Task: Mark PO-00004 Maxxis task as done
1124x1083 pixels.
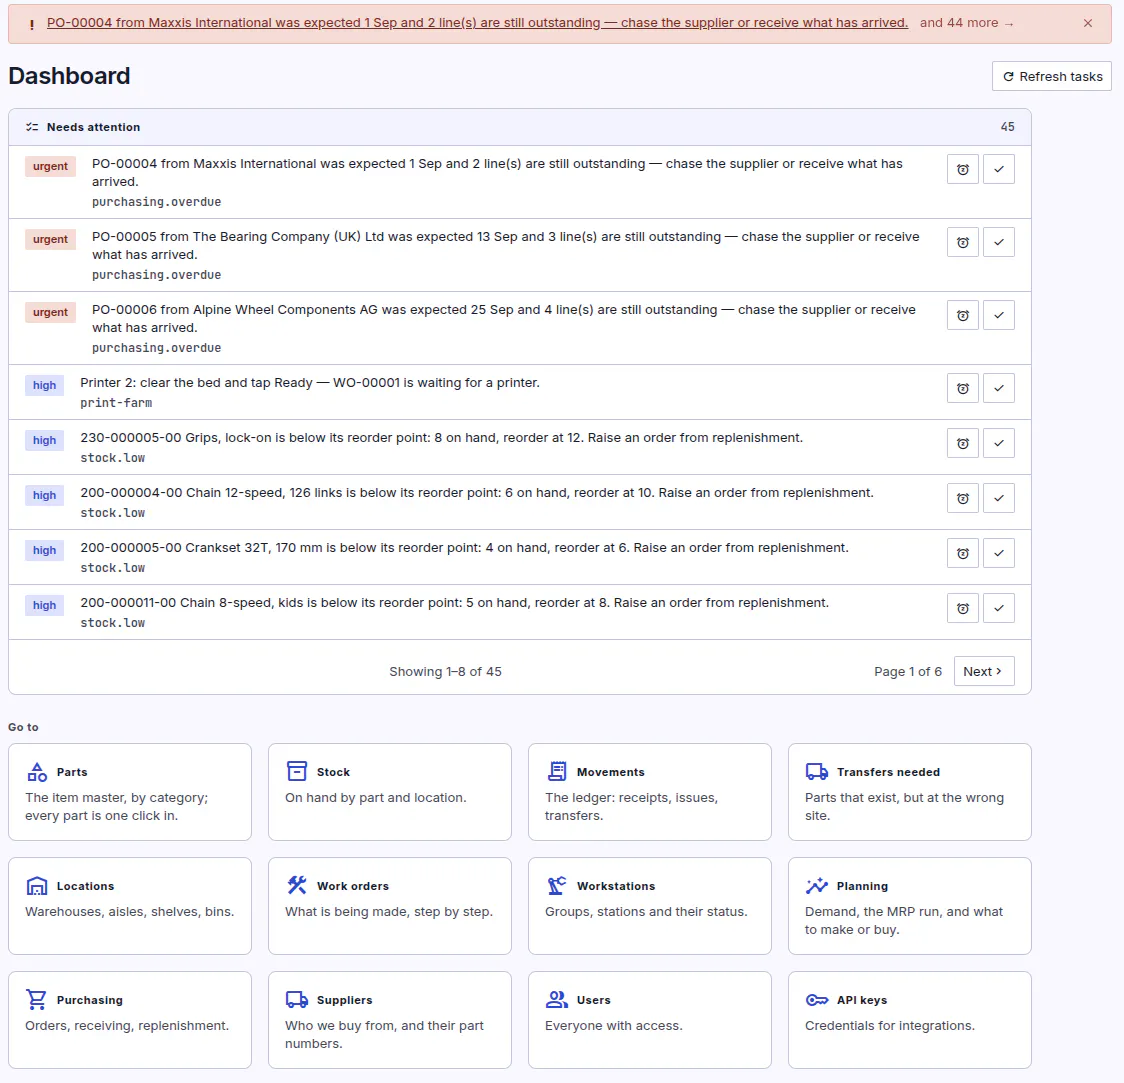Action: [999, 169]
